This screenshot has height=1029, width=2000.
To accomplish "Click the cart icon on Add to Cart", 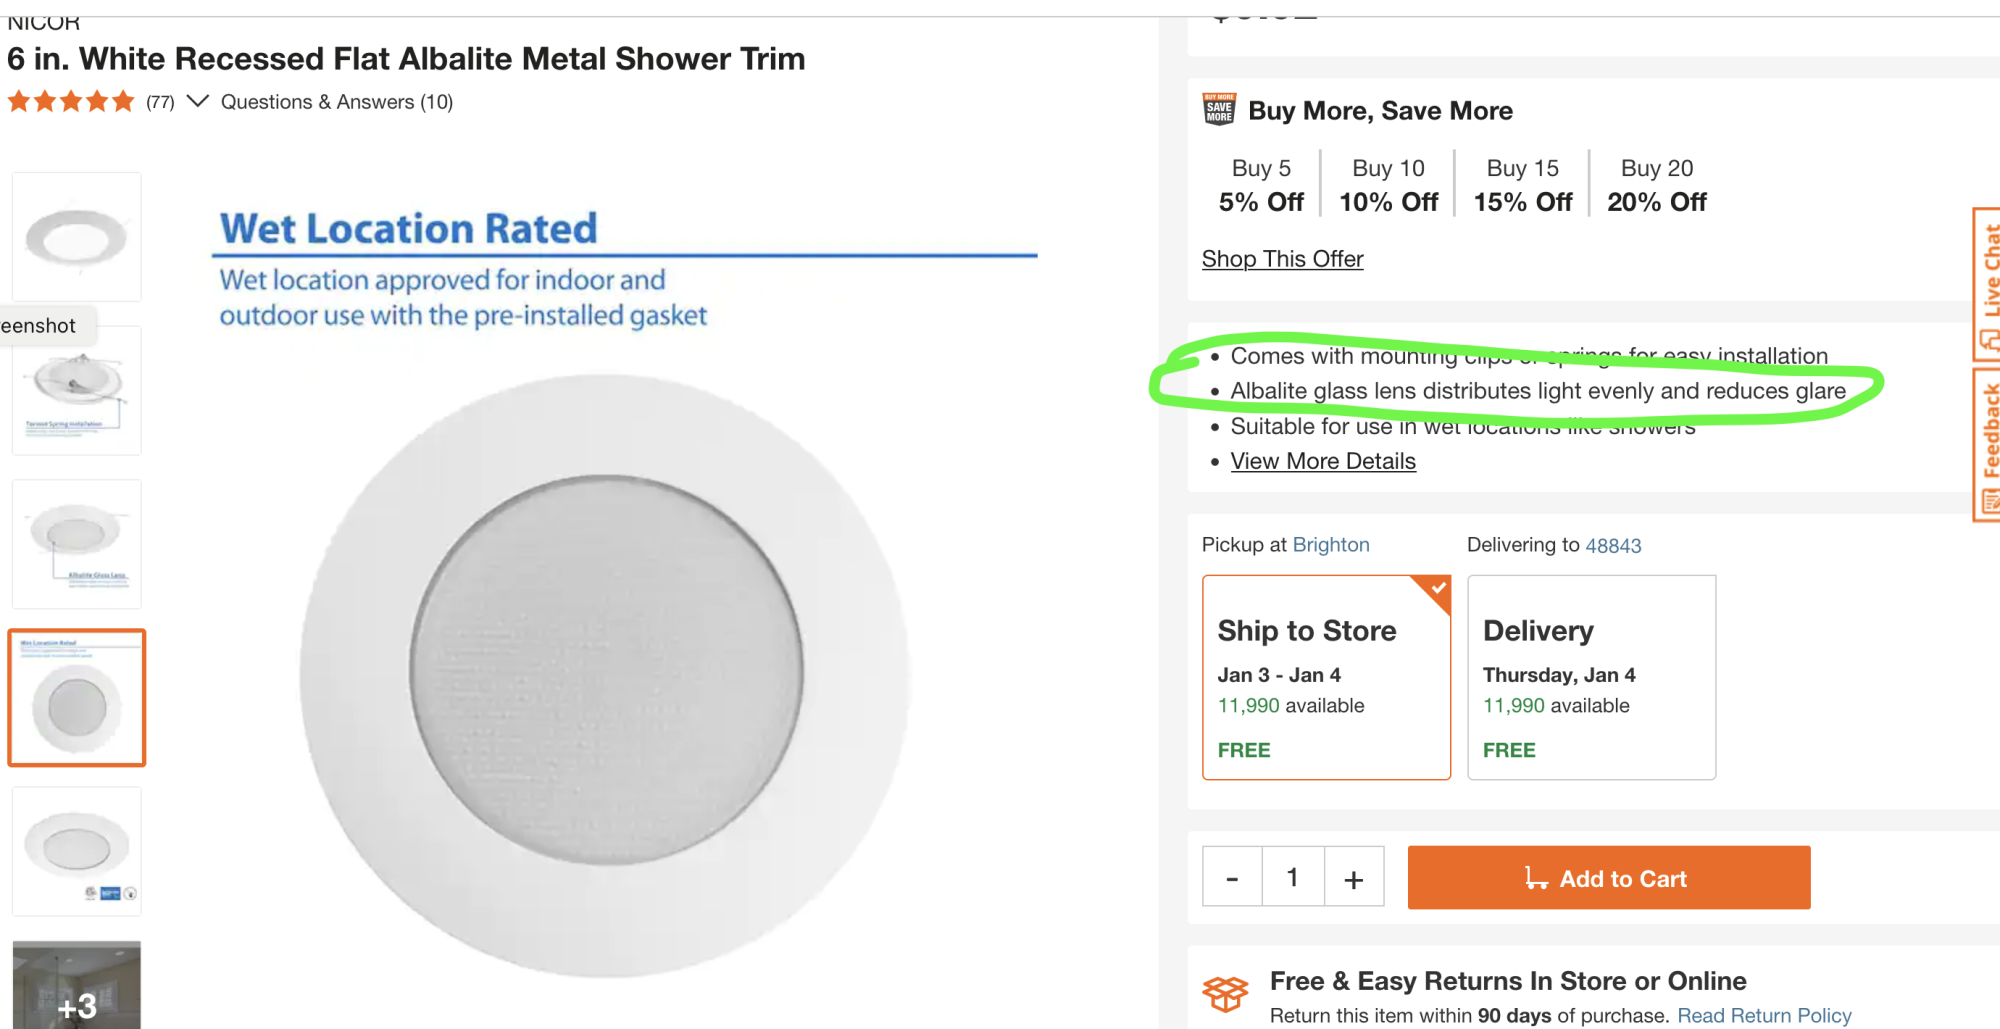I will point(1535,878).
